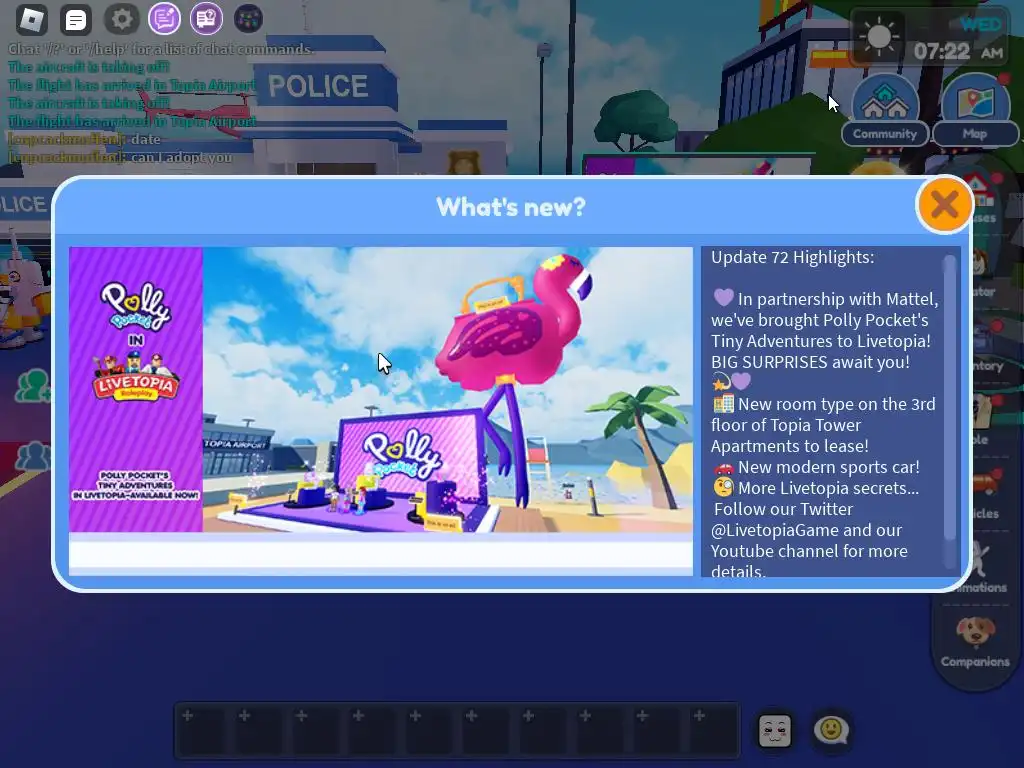Click the first empty hotbar slot

point(202,730)
